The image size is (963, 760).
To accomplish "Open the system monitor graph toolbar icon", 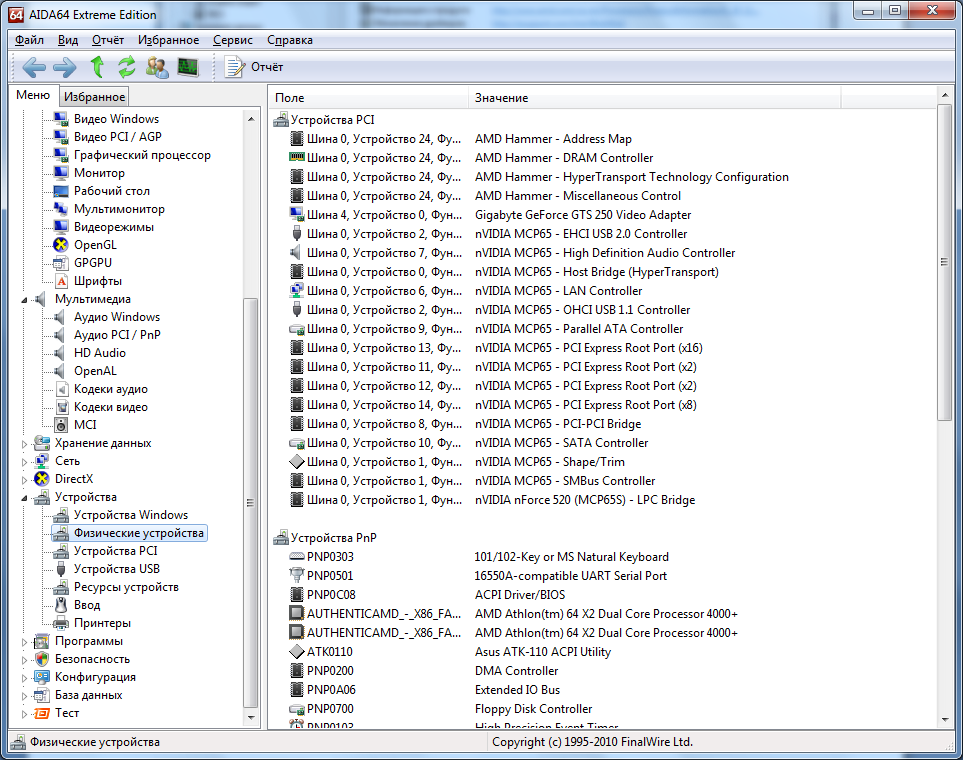I will (188, 67).
